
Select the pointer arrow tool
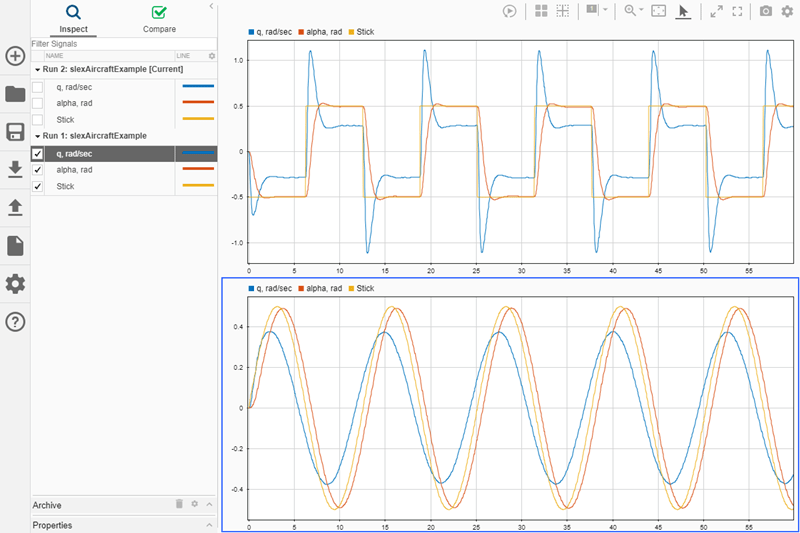coord(683,11)
